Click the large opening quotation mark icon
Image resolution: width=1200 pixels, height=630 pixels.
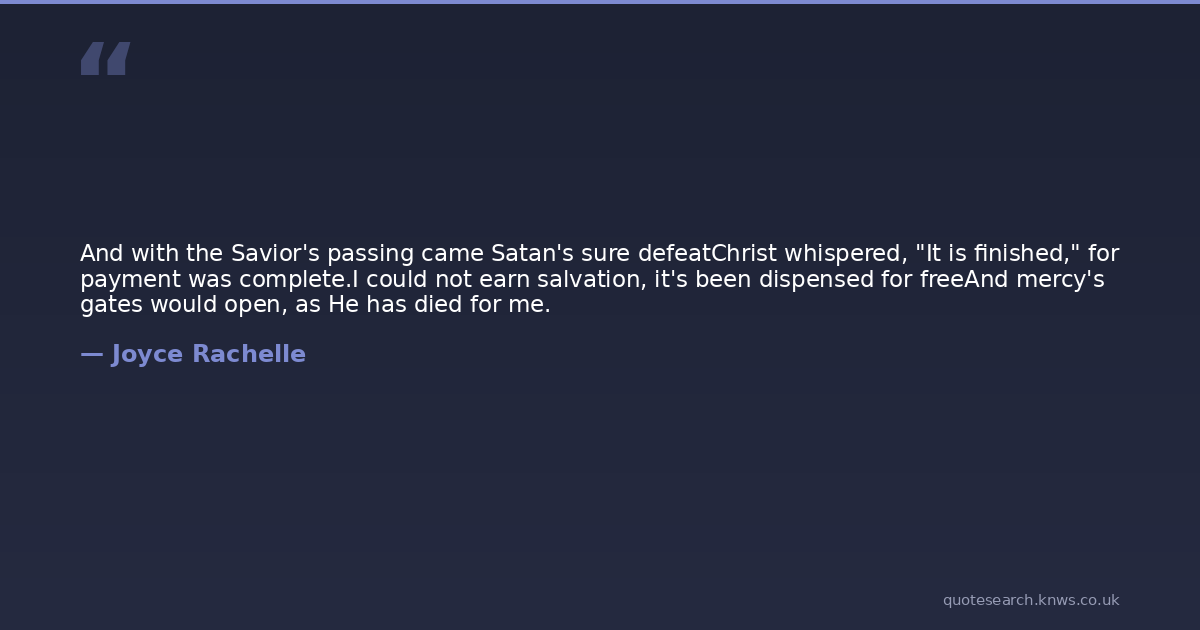pyautogui.click(x=105, y=58)
